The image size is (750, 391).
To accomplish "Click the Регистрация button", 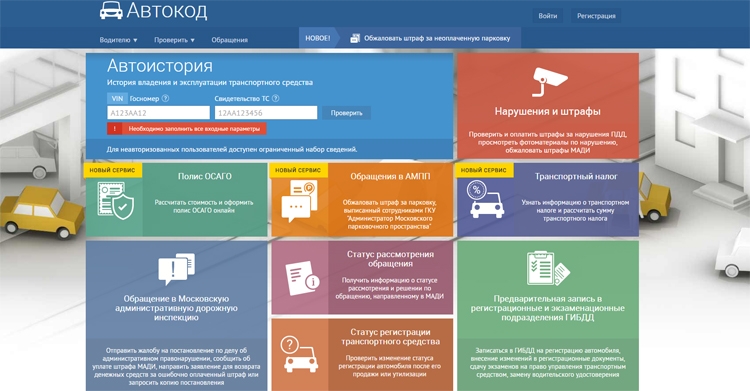I will coord(596,16).
